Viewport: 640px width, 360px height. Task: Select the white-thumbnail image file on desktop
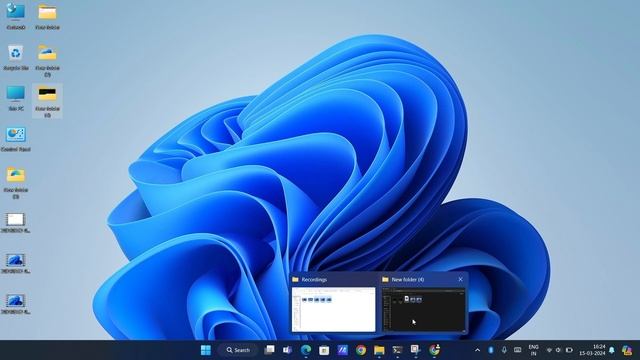(16, 222)
